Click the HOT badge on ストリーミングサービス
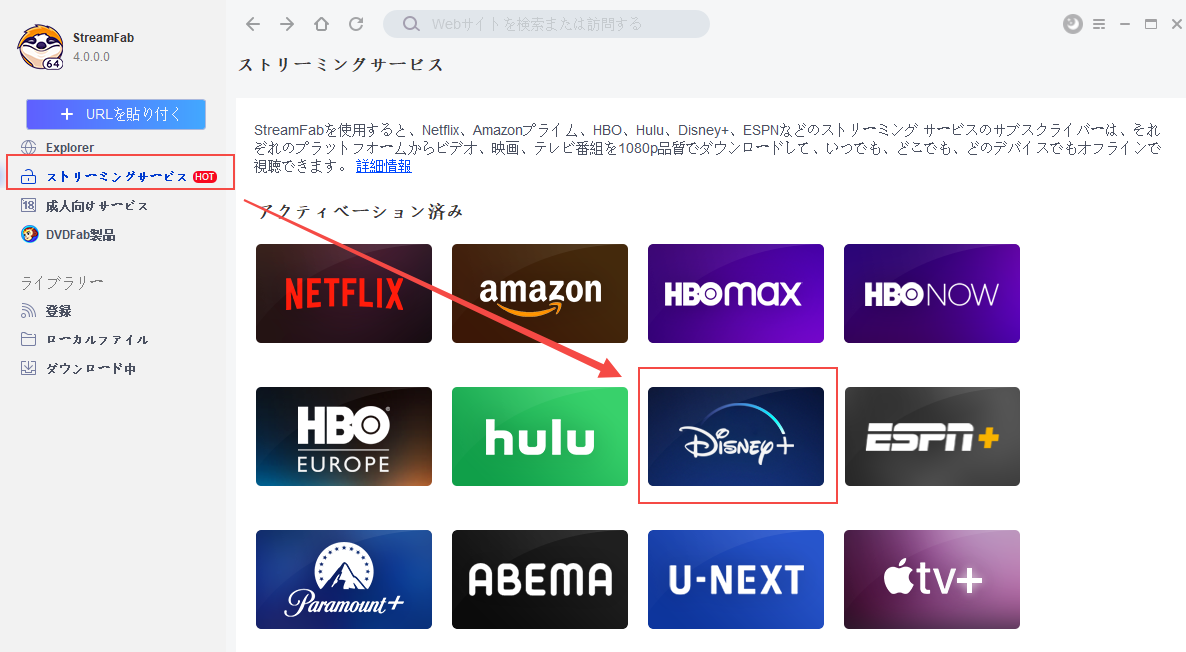Image resolution: width=1186 pixels, height=652 pixels. tap(204, 176)
